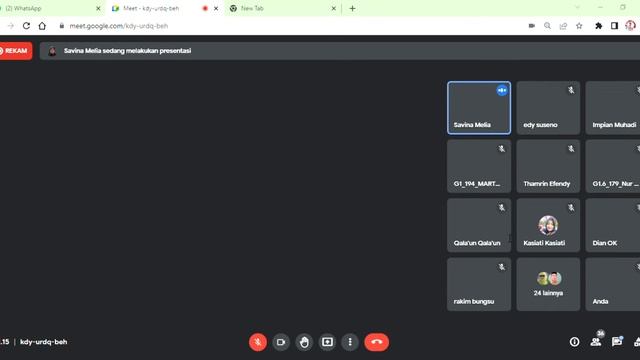Close the WhatsApp tab
The width and height of the screenshot is (640, 360).
[98, 8]
